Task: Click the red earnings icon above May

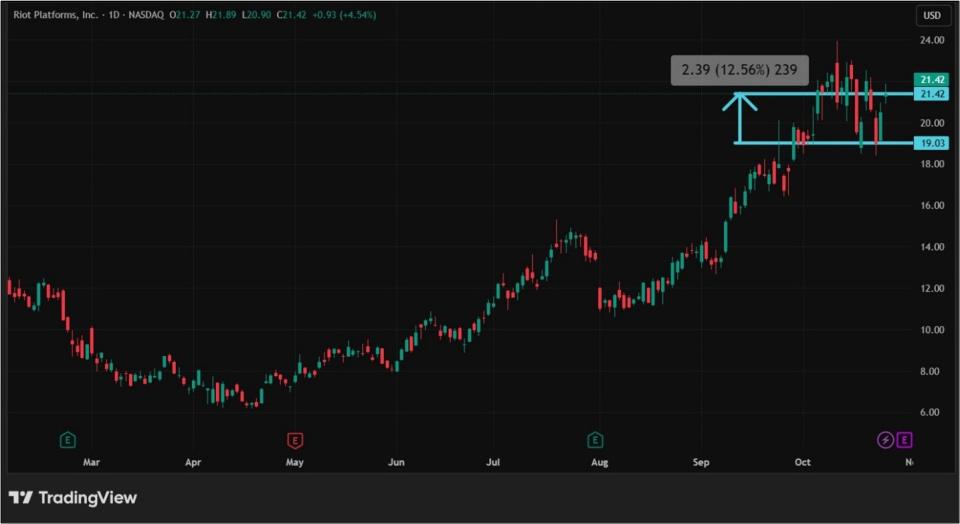Action: coord(295,439)
